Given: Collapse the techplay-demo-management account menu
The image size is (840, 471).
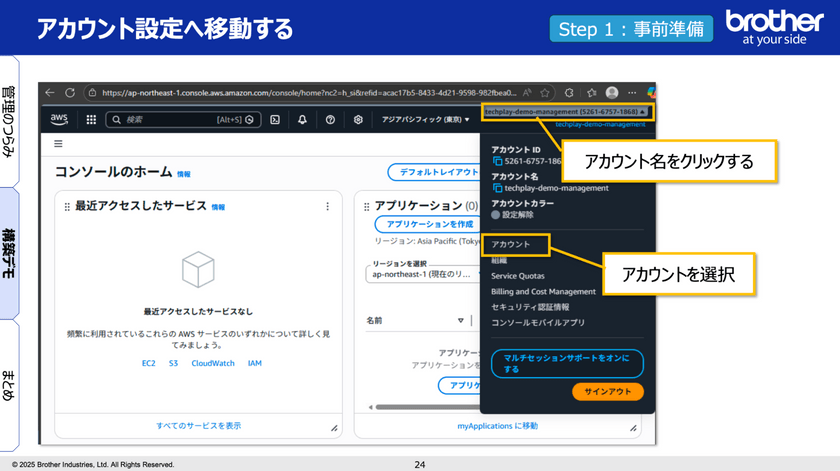Looking at the screenshot, I should pos(565,112).
